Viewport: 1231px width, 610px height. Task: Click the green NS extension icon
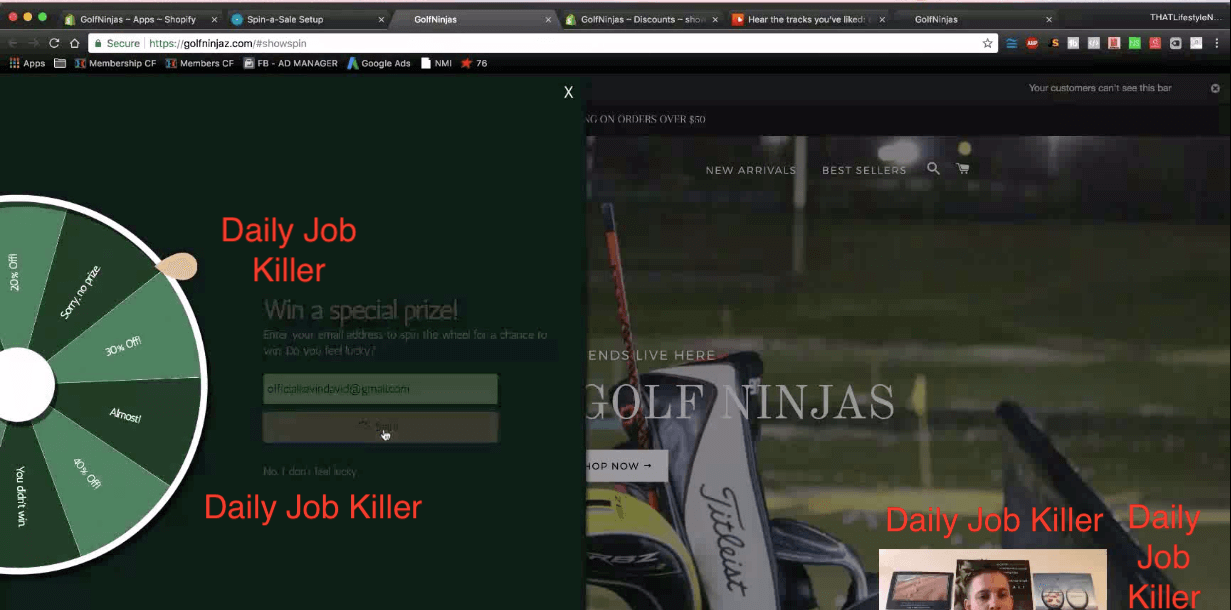[1135, 43]
